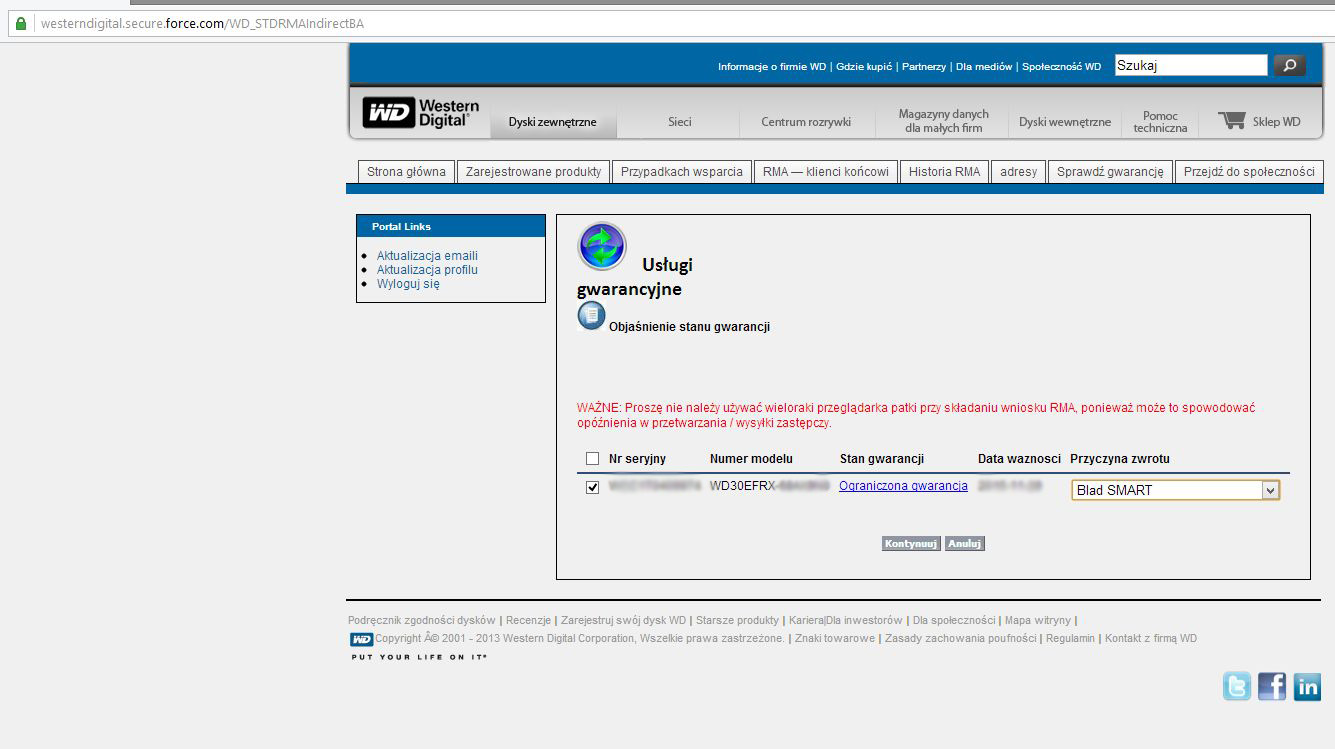Switch to the Strona główna tab

pos(406,172)
